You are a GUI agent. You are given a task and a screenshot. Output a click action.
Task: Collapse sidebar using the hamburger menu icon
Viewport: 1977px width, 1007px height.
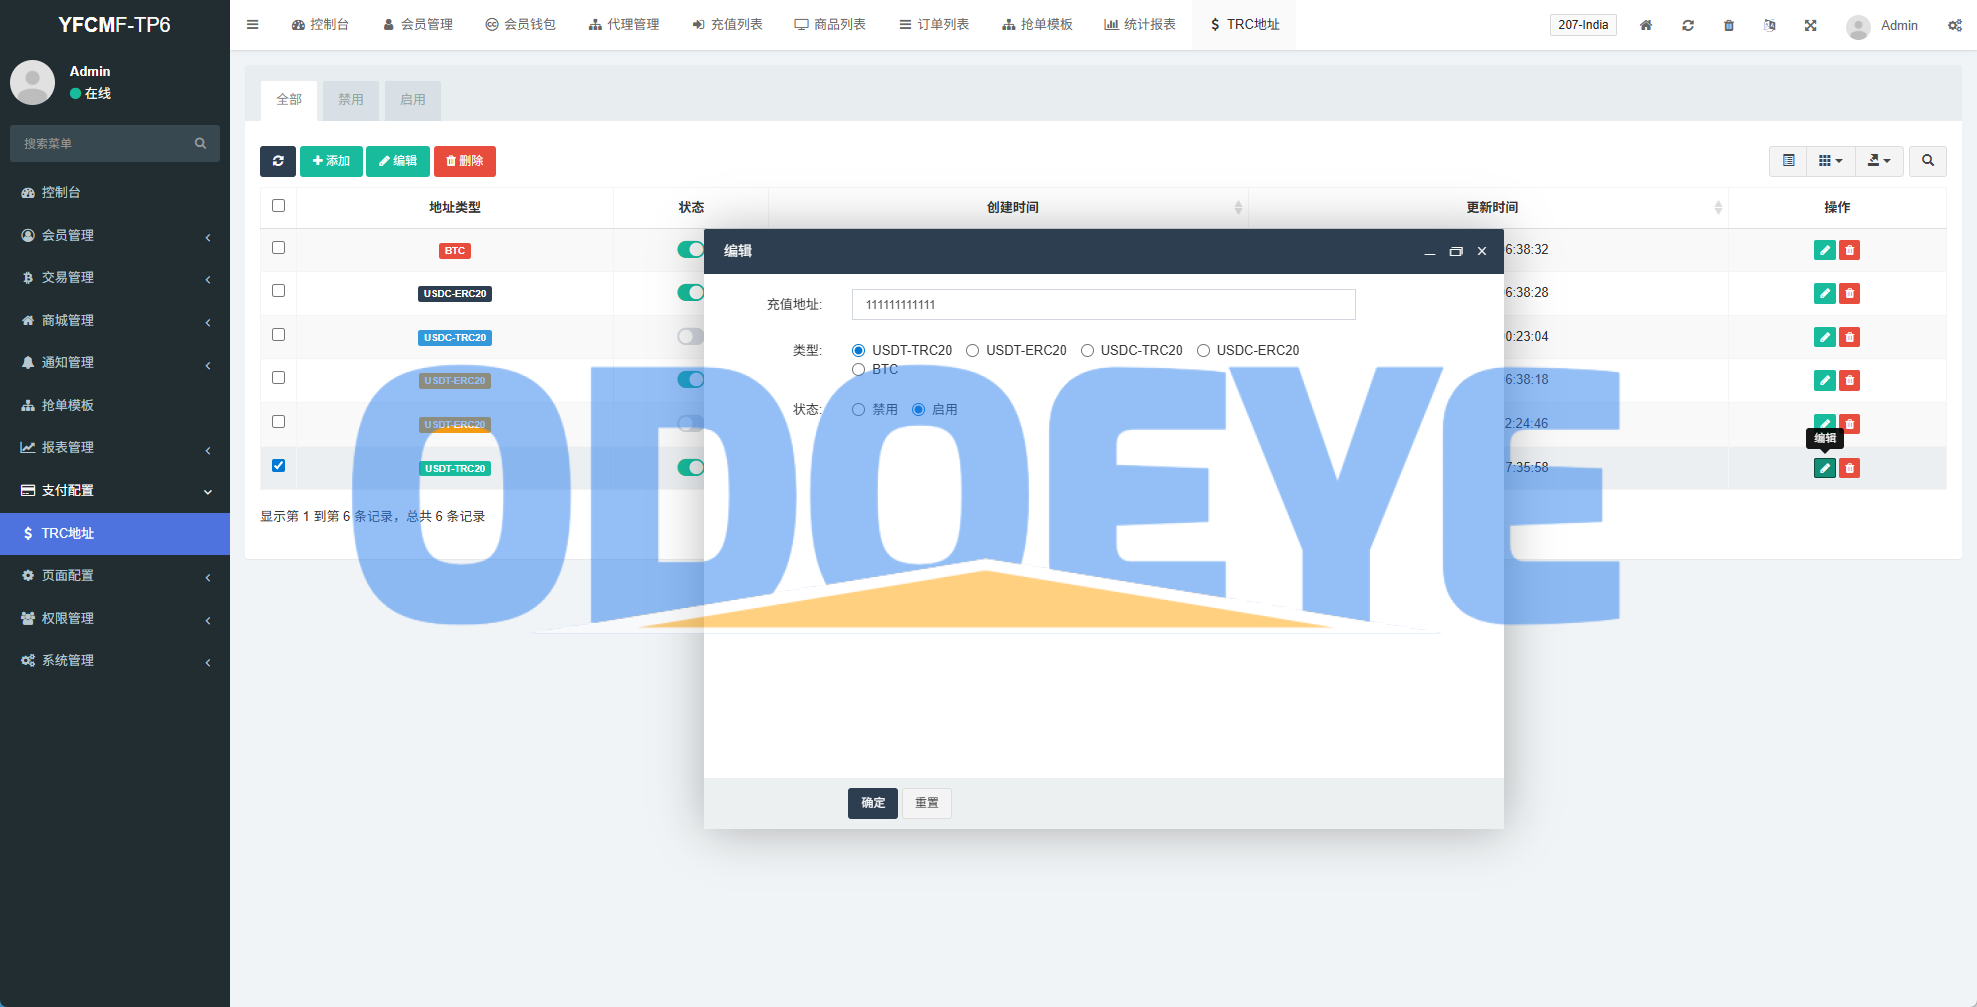click(x=253, y=25)
